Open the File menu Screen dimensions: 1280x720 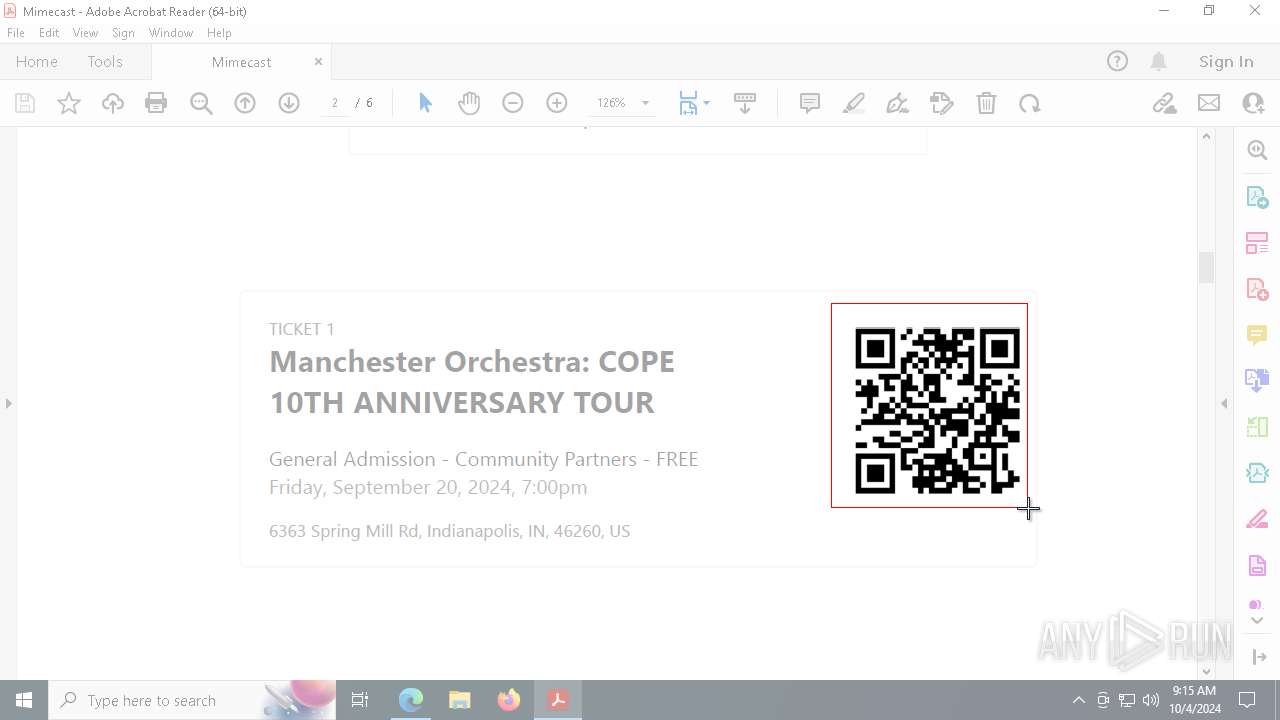pyautogui.click(x=16, y=33)
